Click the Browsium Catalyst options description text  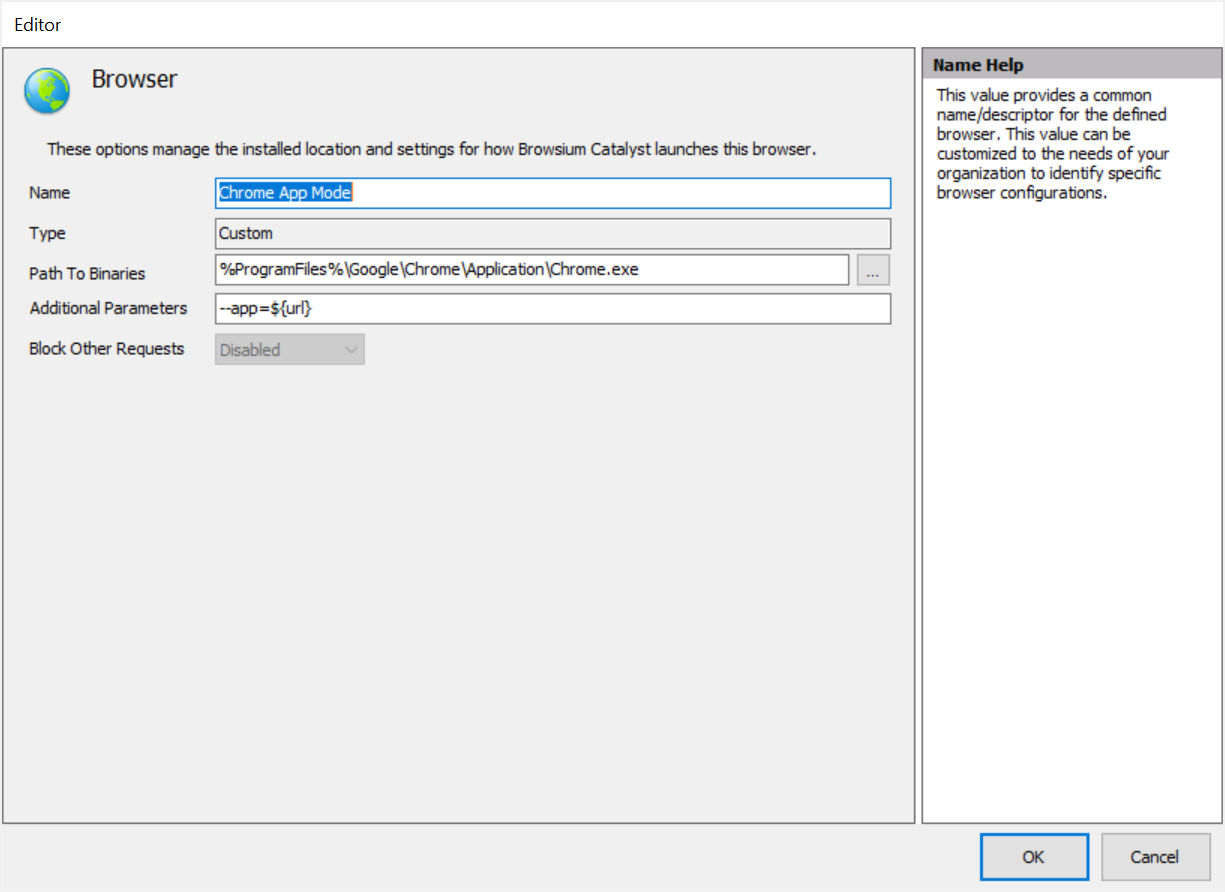(432, 150)
